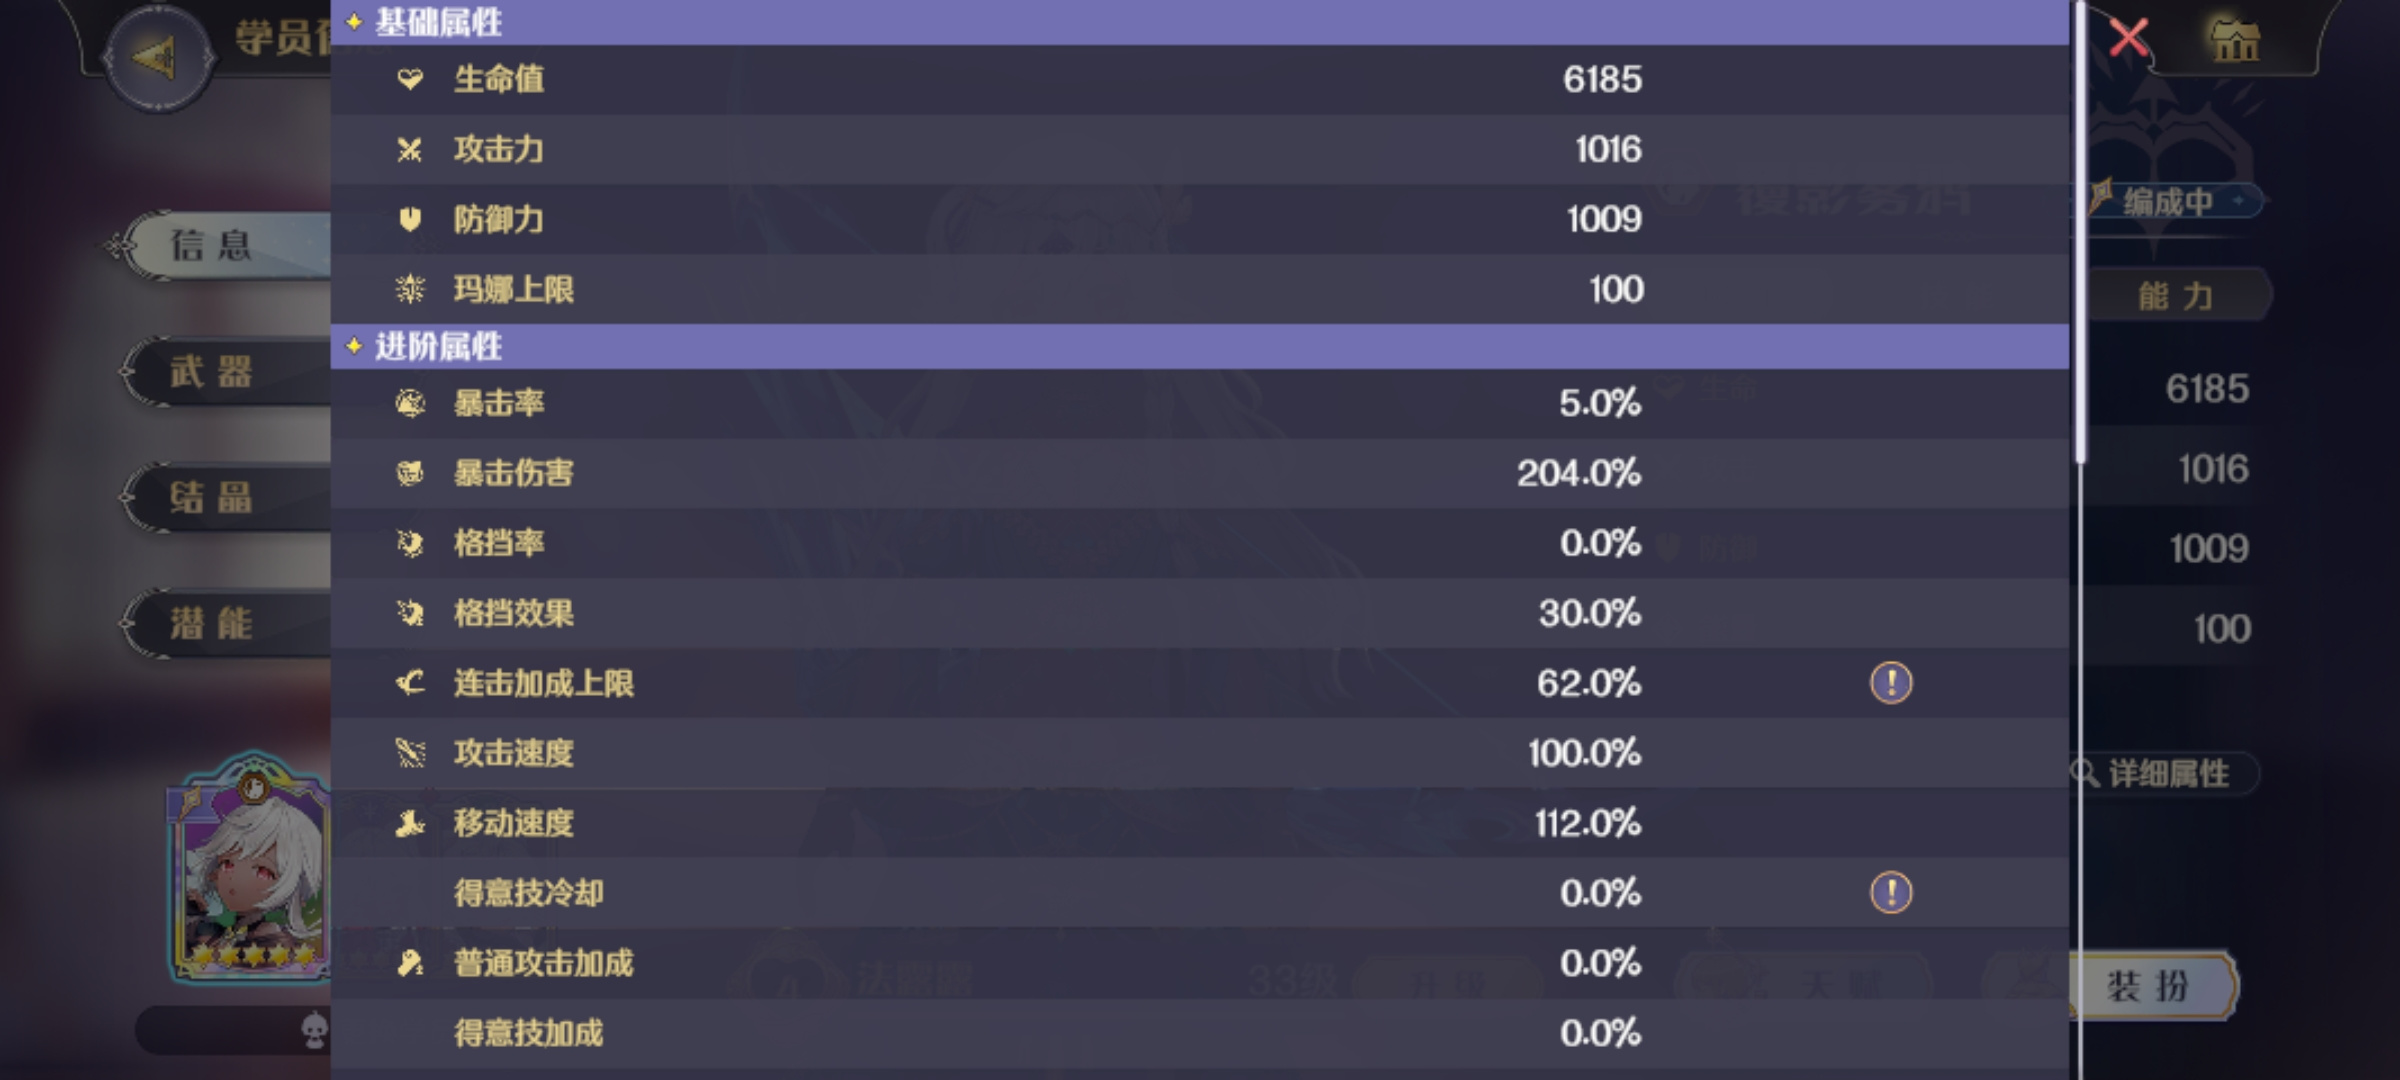Click the 暴击率 icon
This screenshot has height=1080, width=2400.
click(x=410, y=403)
